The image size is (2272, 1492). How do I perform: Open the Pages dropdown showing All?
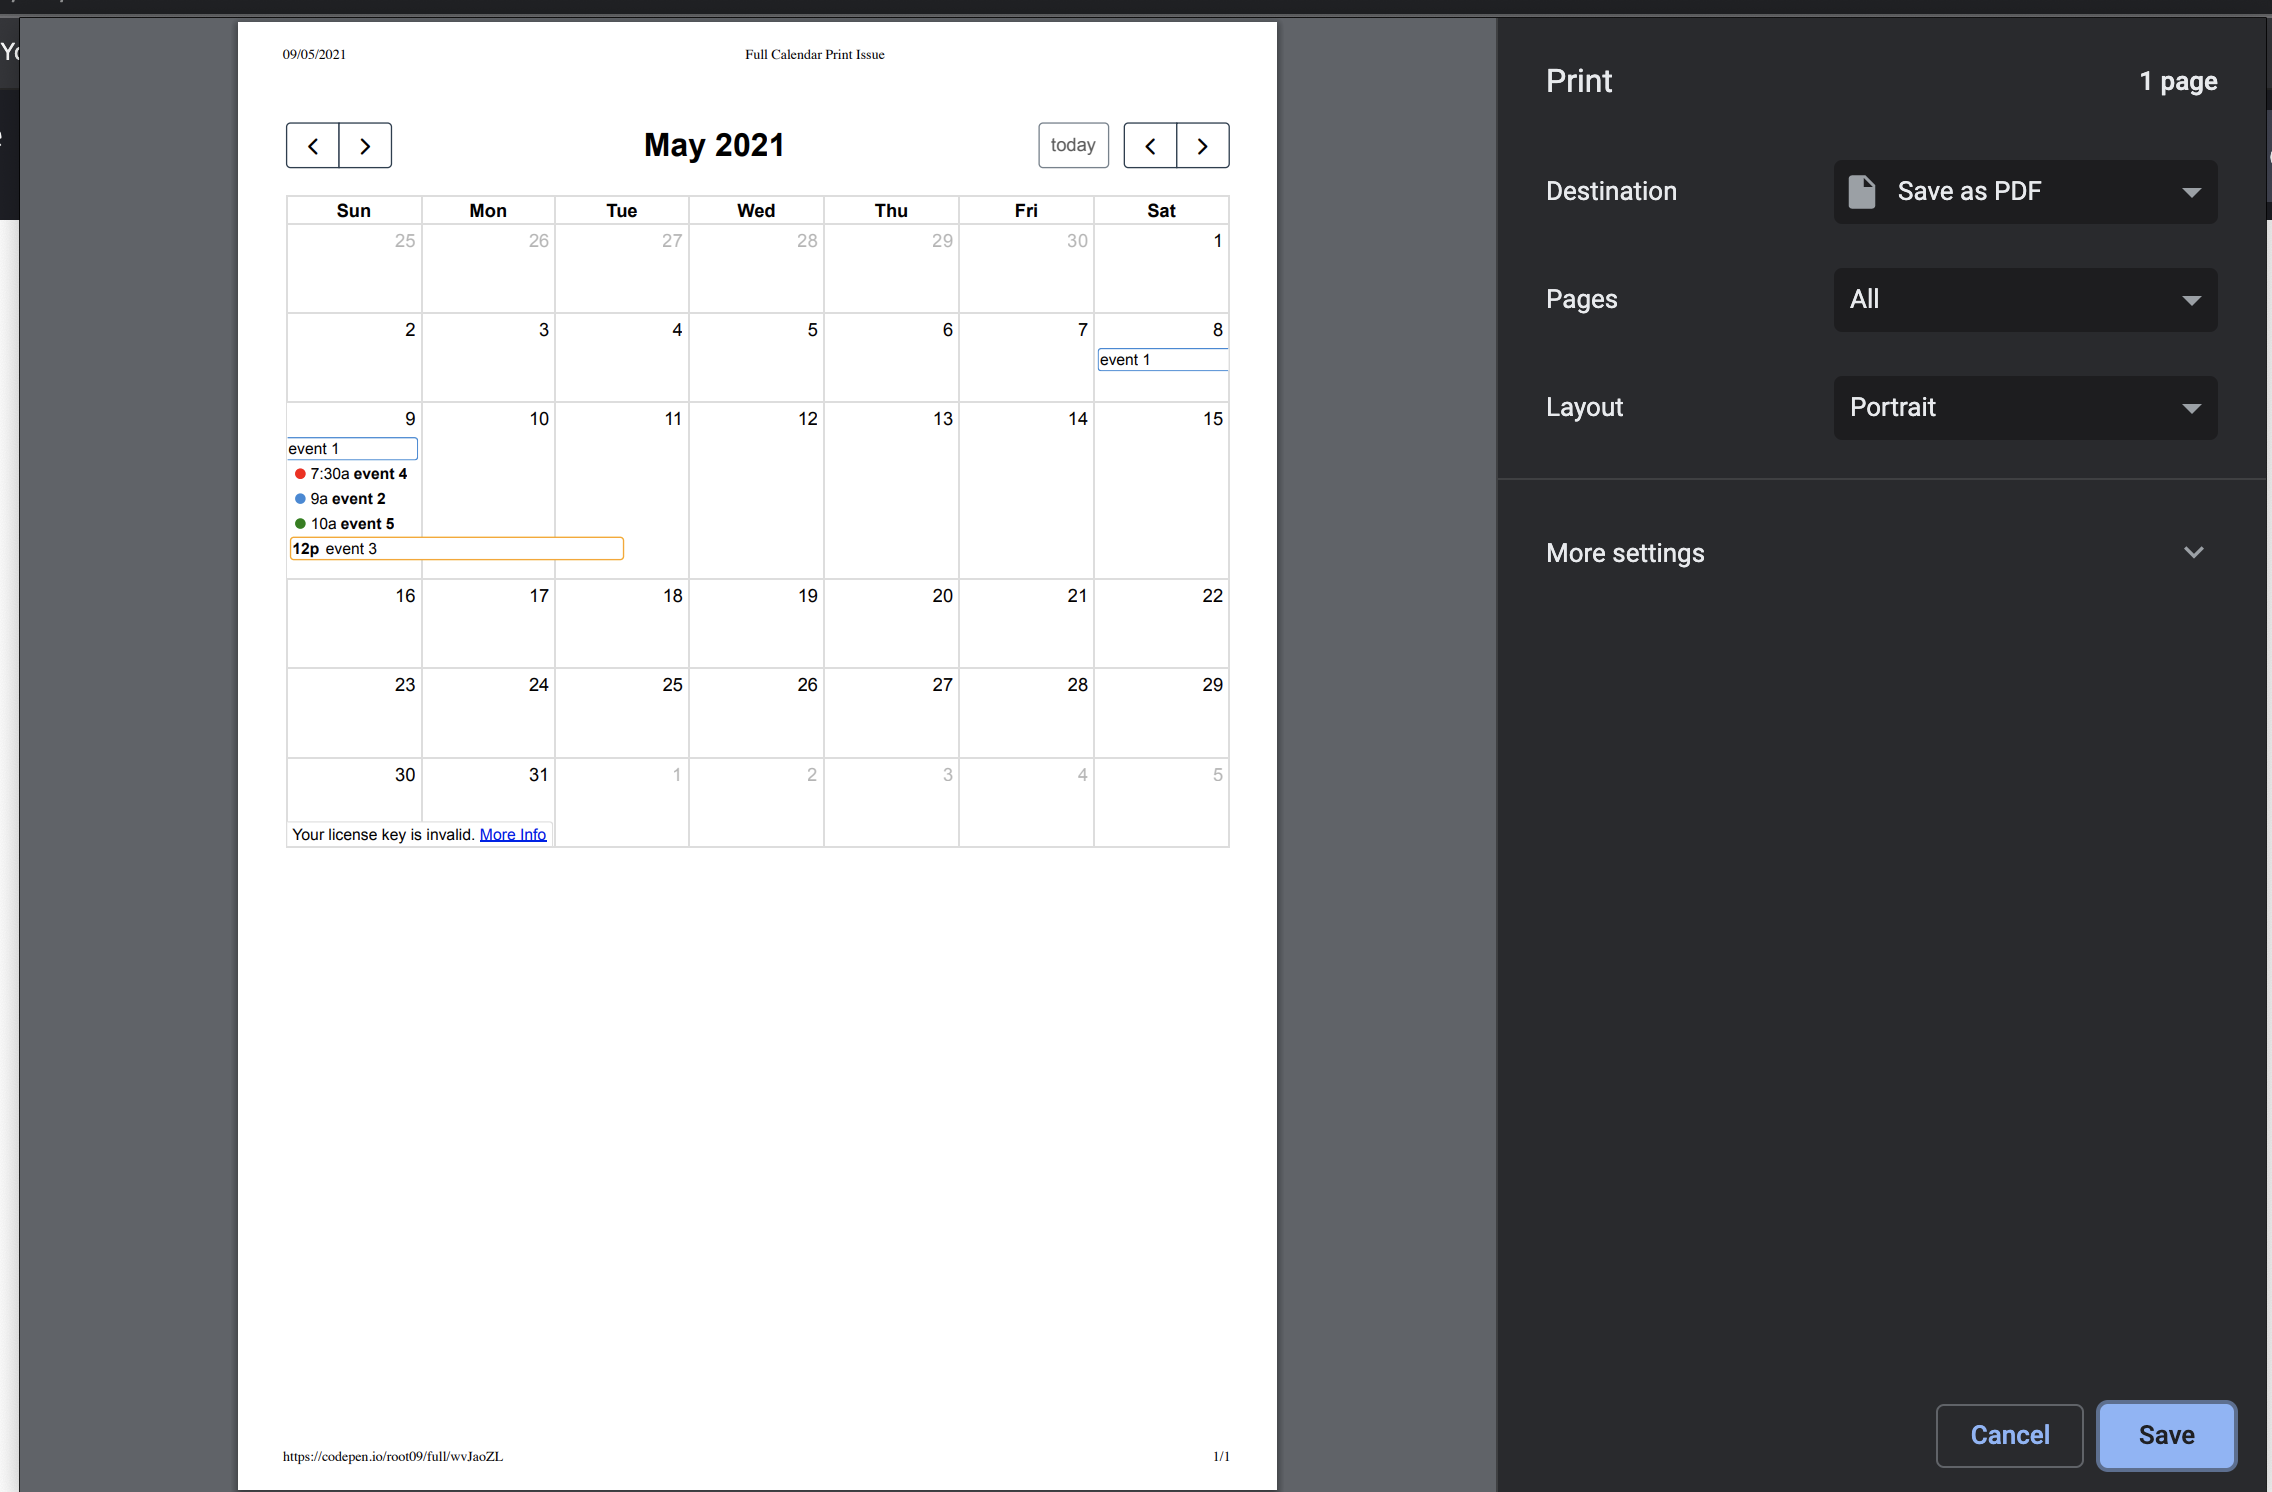tap(2025, 300)
